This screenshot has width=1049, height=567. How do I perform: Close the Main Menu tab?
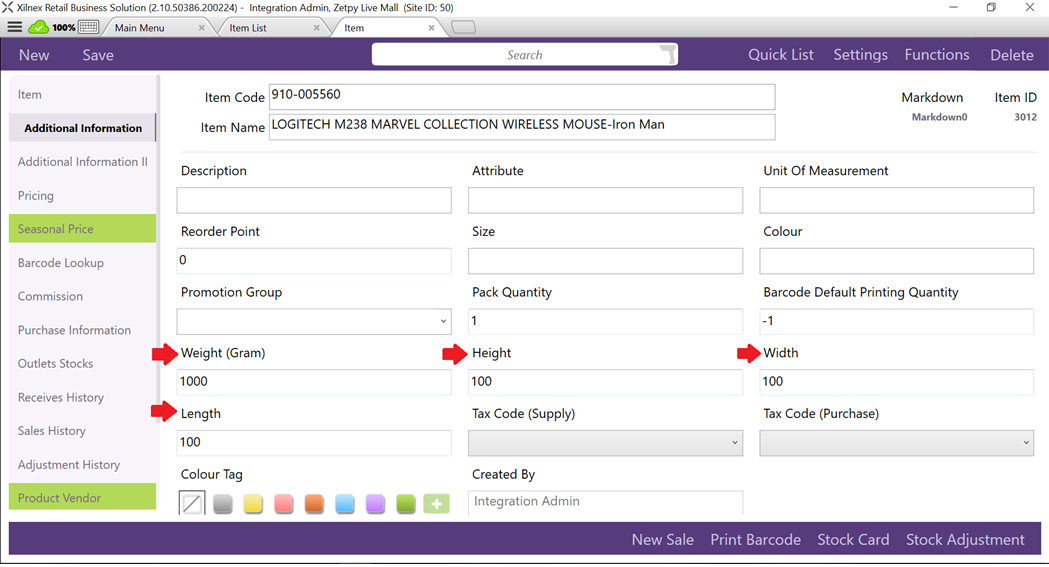click(201, 27)
